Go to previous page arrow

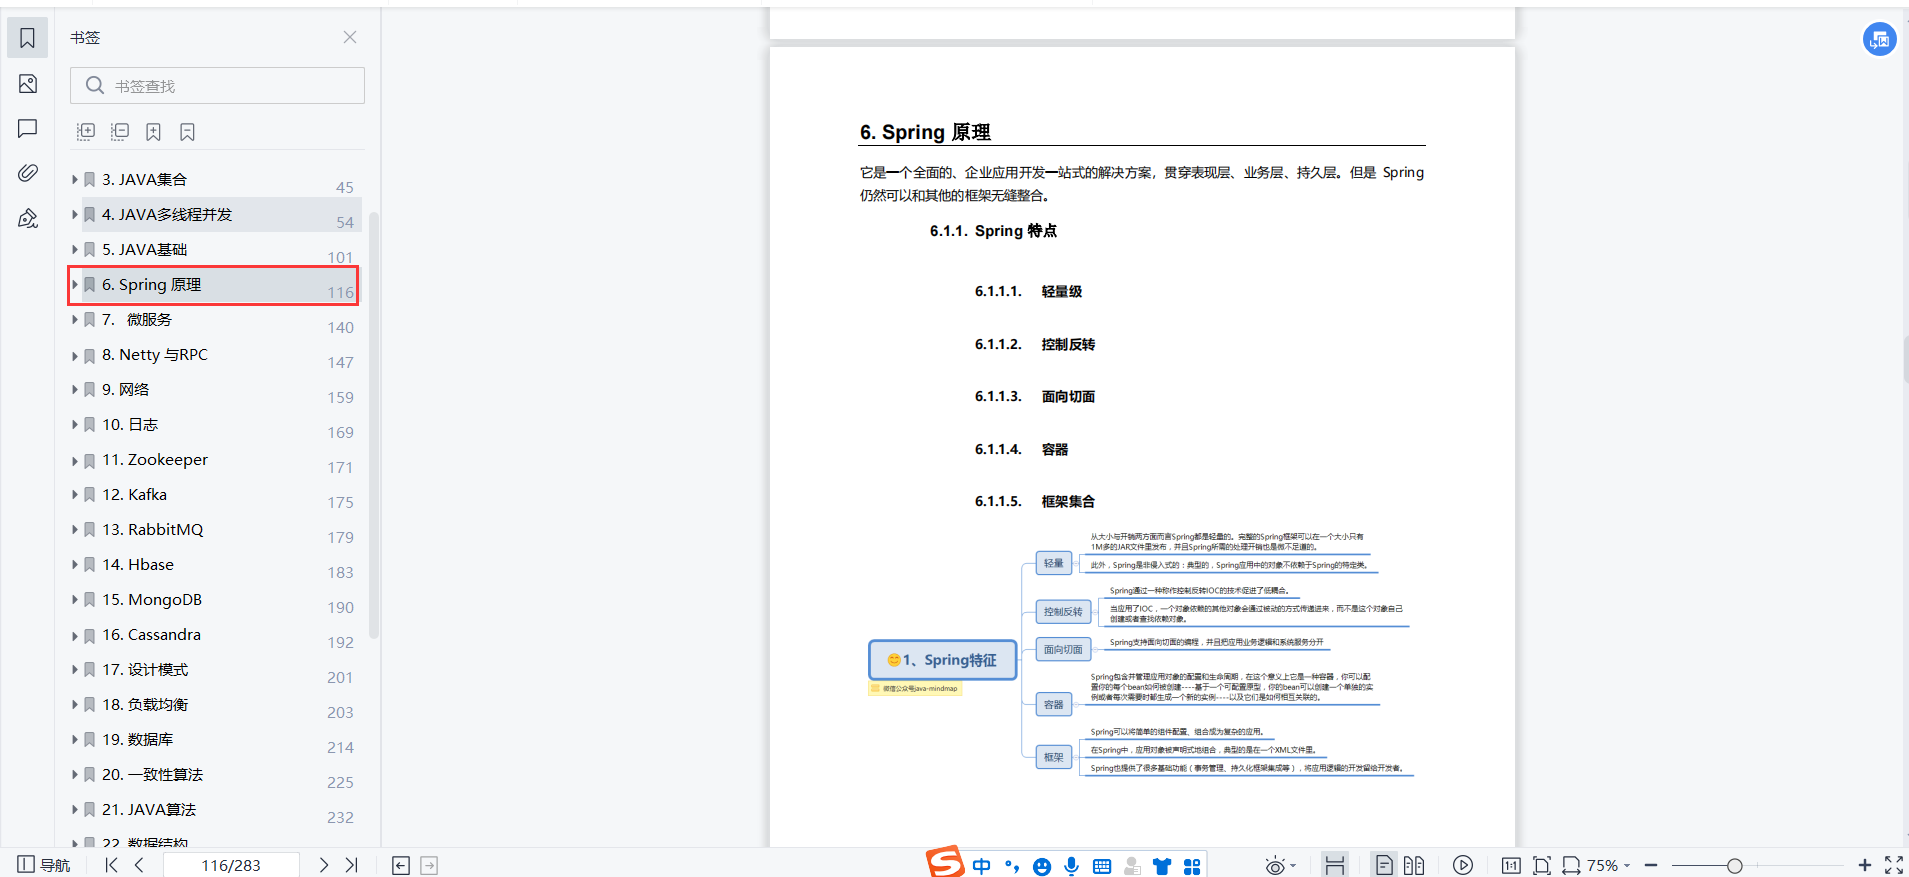click(x=139, y=865)
